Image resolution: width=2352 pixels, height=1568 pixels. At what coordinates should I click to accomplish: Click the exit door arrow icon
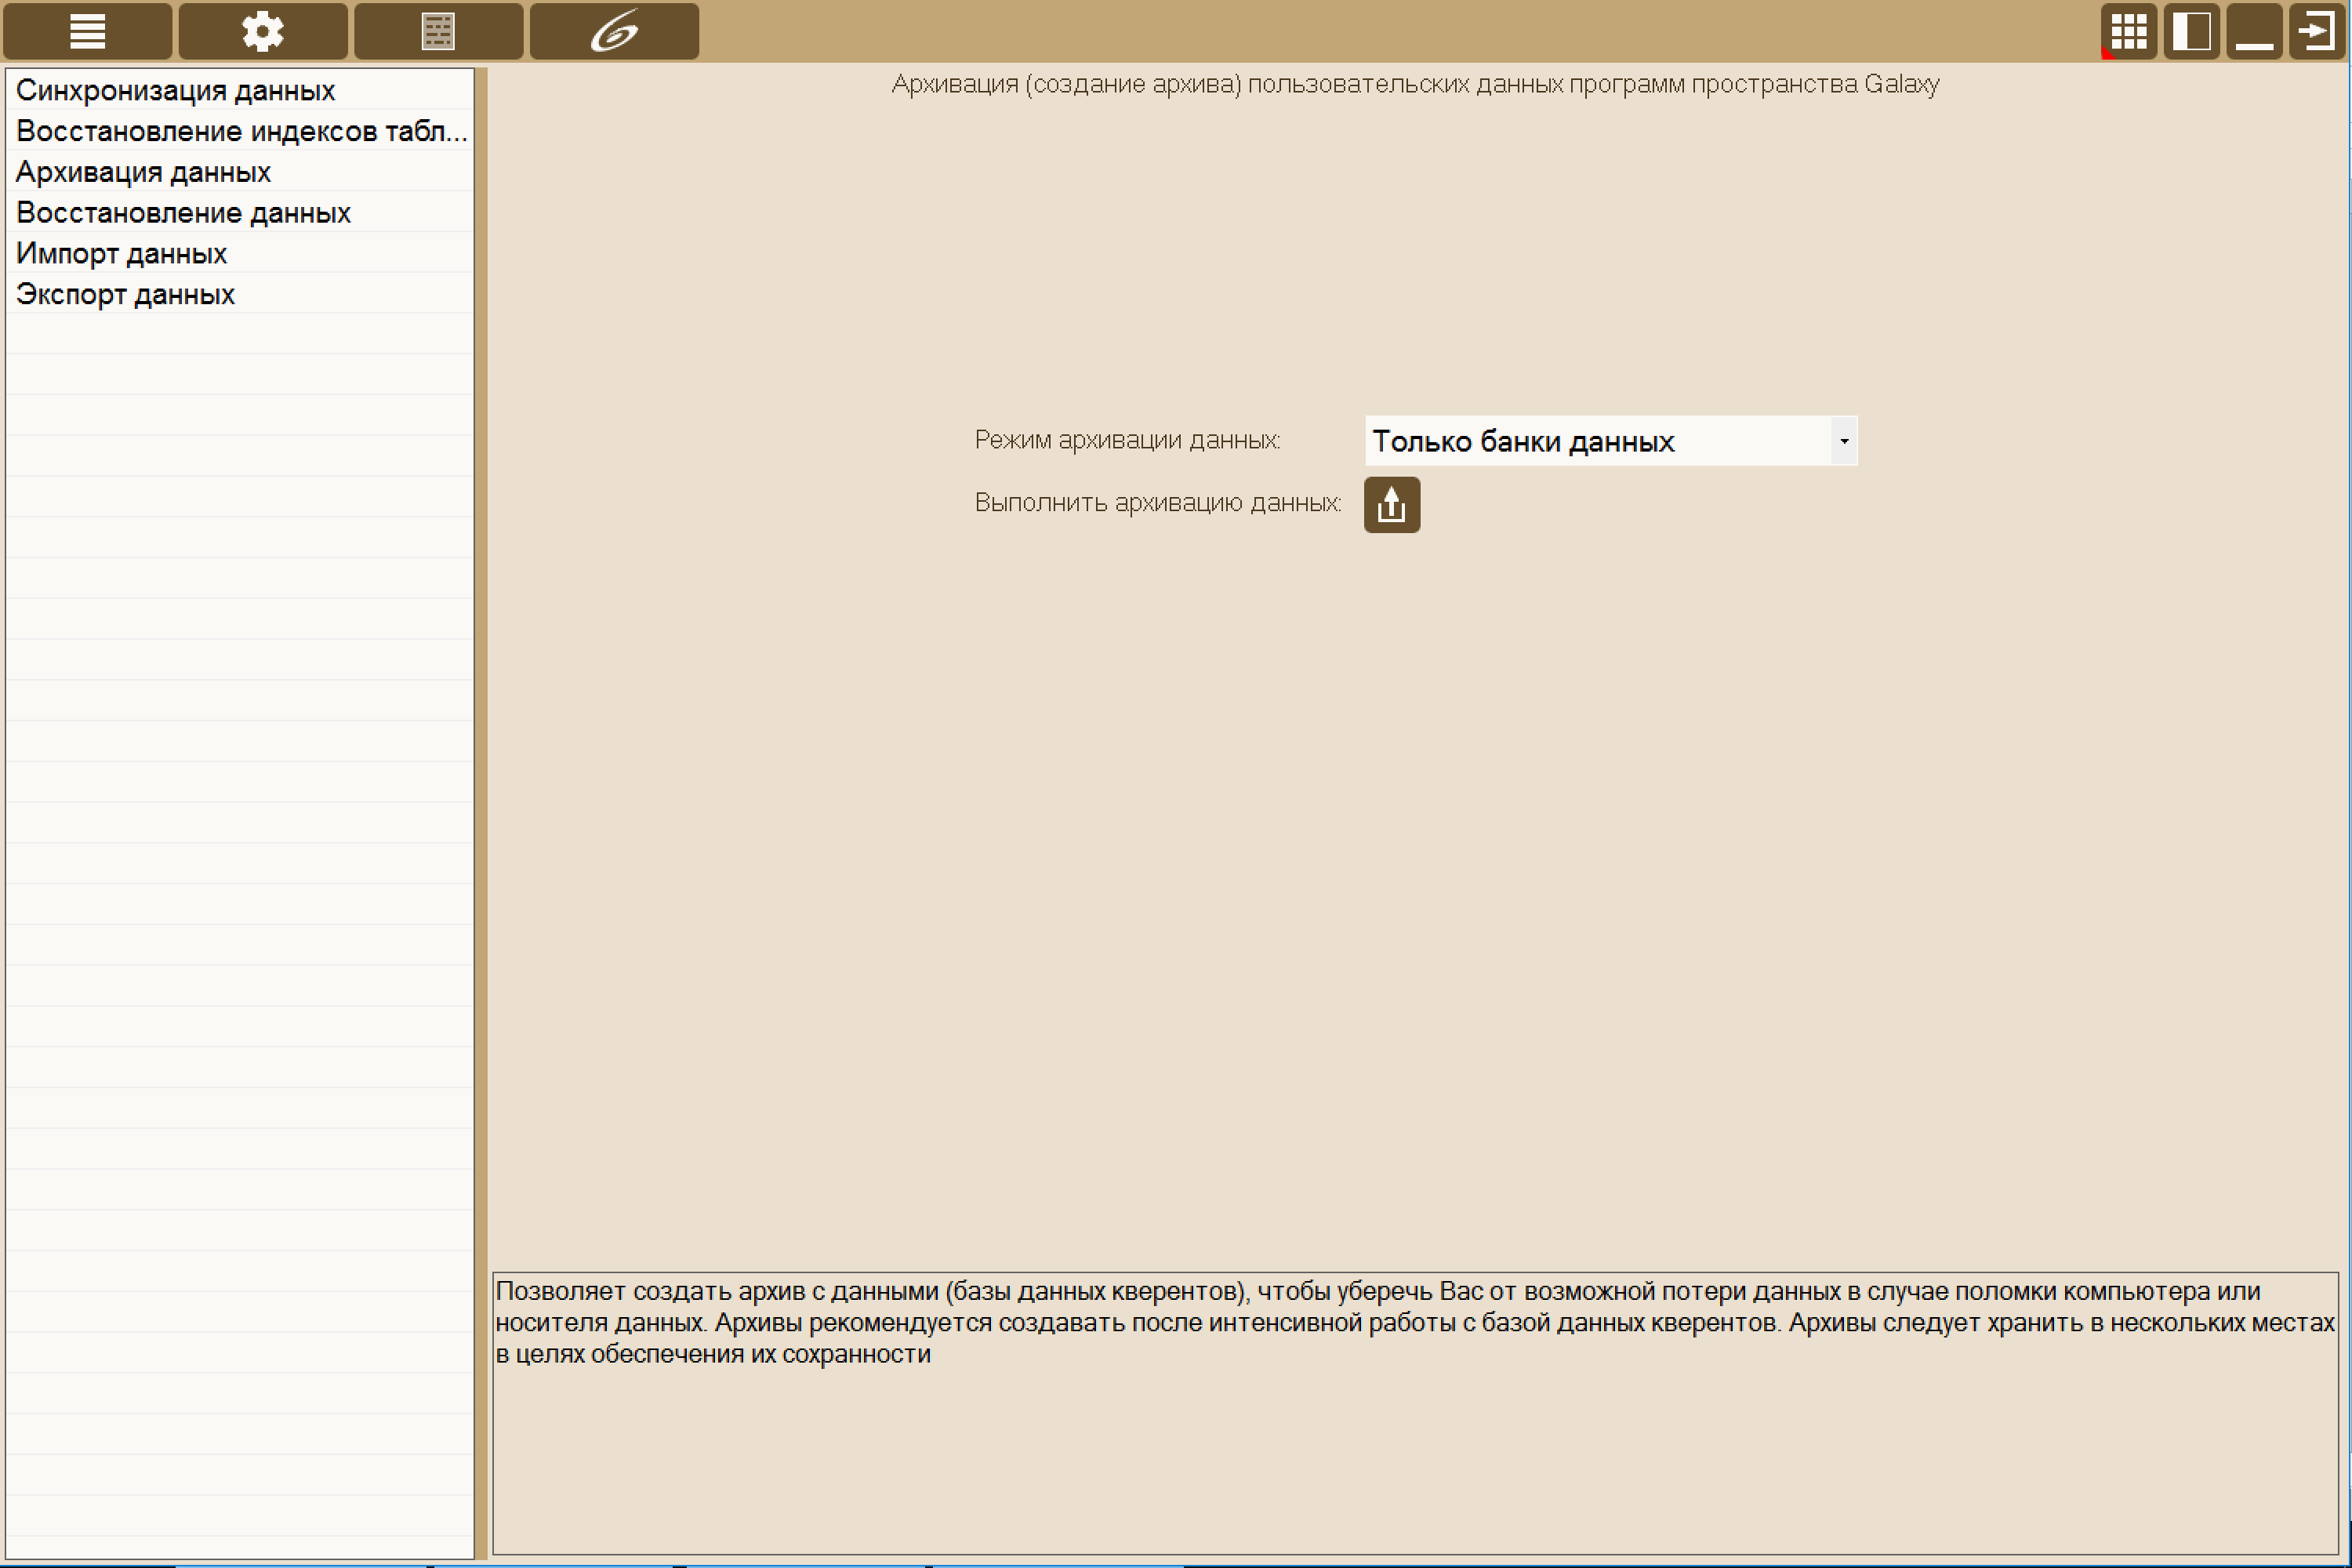coord(2317,31)
